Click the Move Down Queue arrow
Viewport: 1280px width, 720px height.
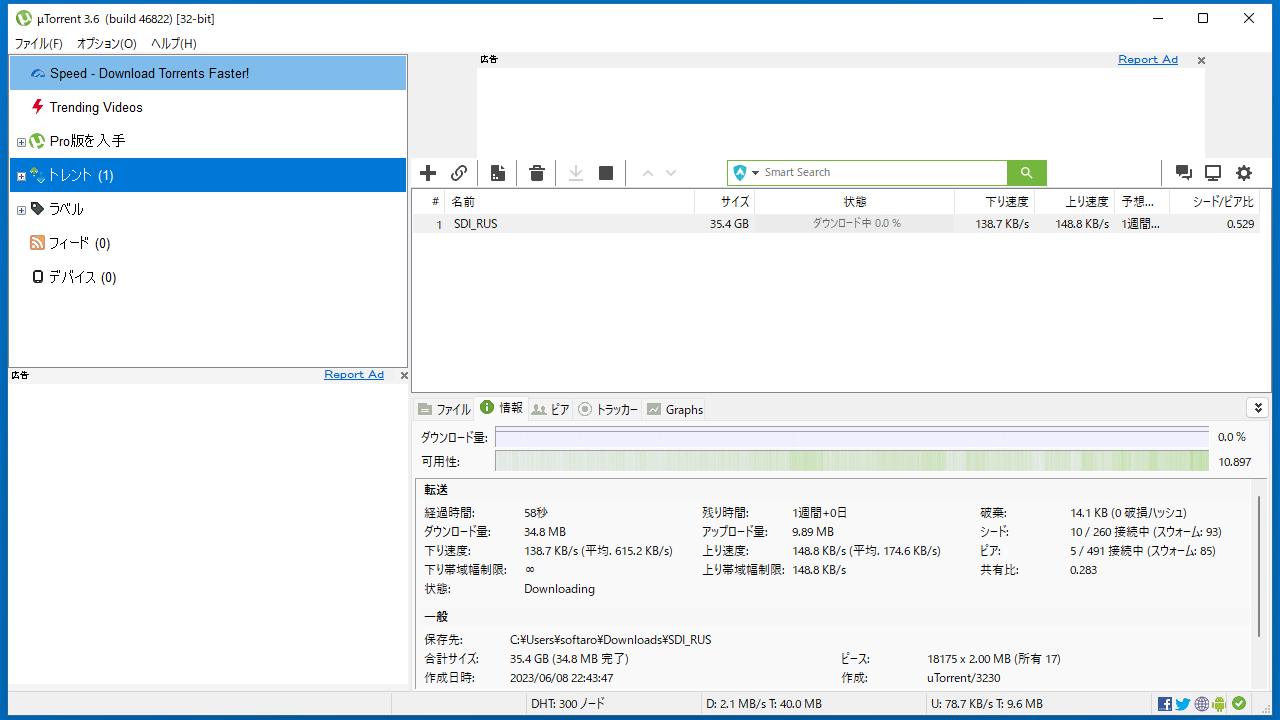point(671,173)
